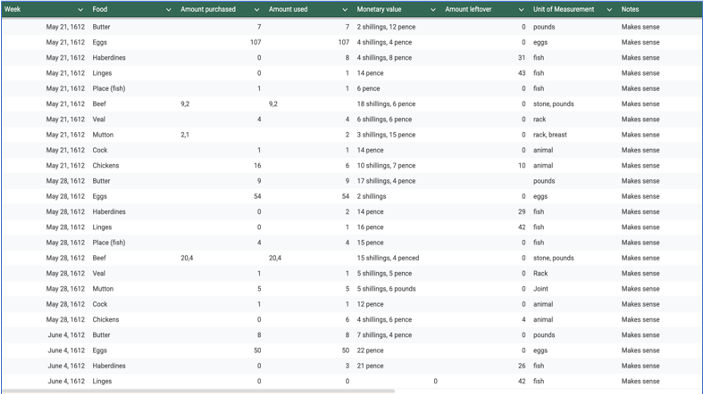Select the '7 shillings, 4 pence' cell
This screenshot has width=704, height=394.
point(384,335)
